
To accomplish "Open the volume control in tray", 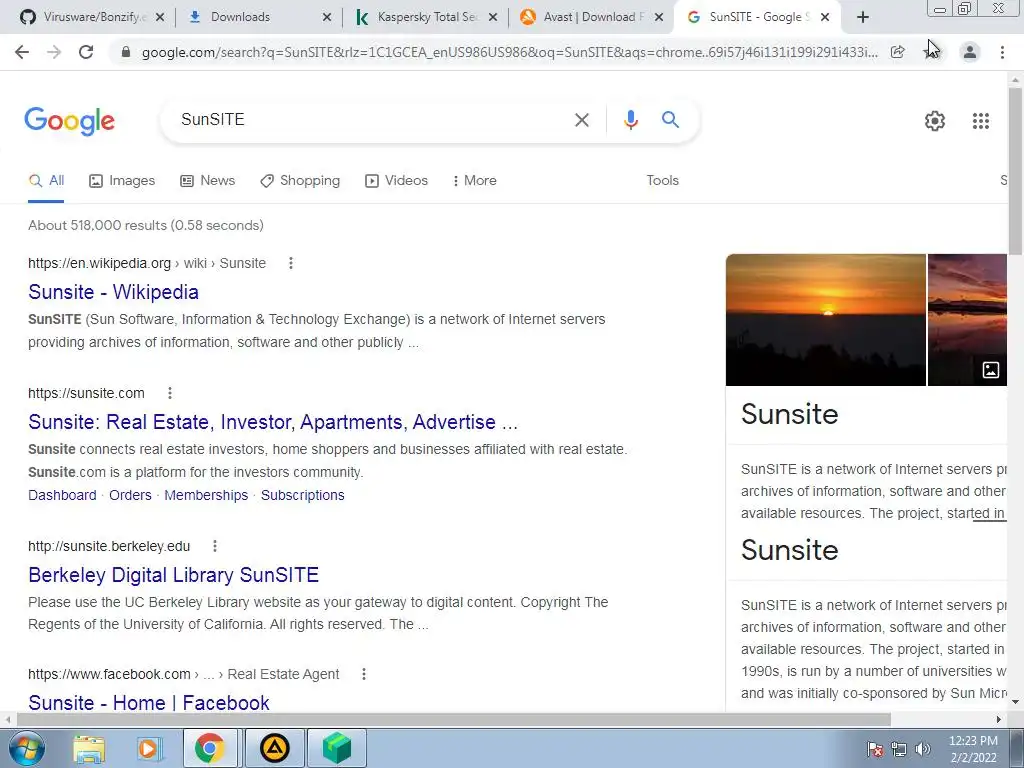I will [x=923, y=749].
